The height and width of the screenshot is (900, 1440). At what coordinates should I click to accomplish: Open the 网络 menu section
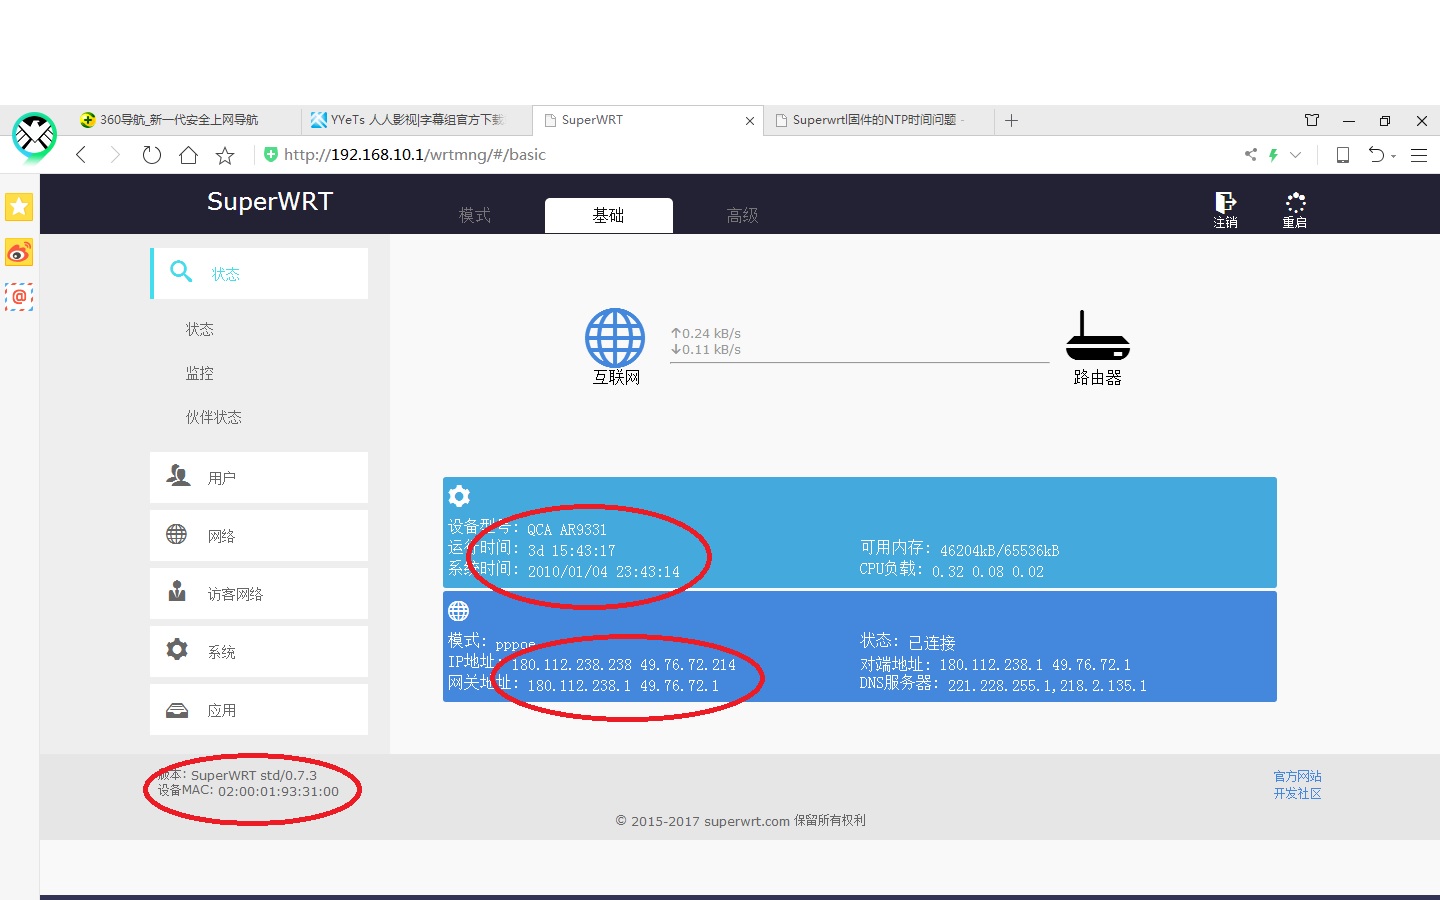(259, 535)
